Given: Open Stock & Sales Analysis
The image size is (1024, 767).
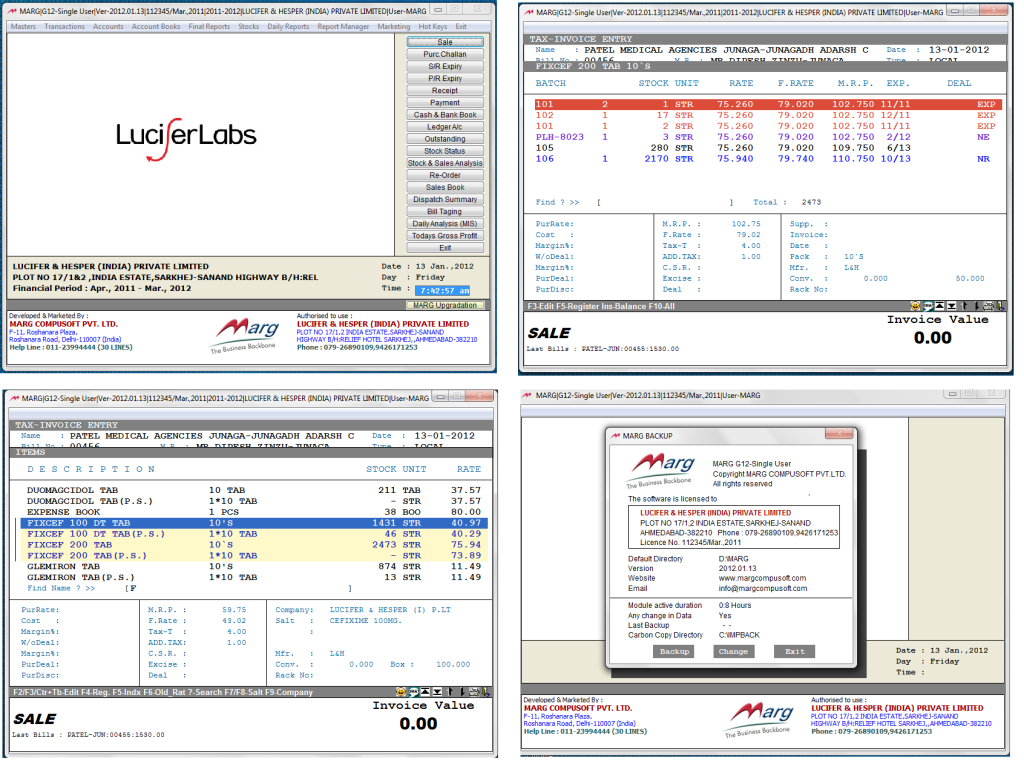Looking at the screenshot, I should 445,163.
